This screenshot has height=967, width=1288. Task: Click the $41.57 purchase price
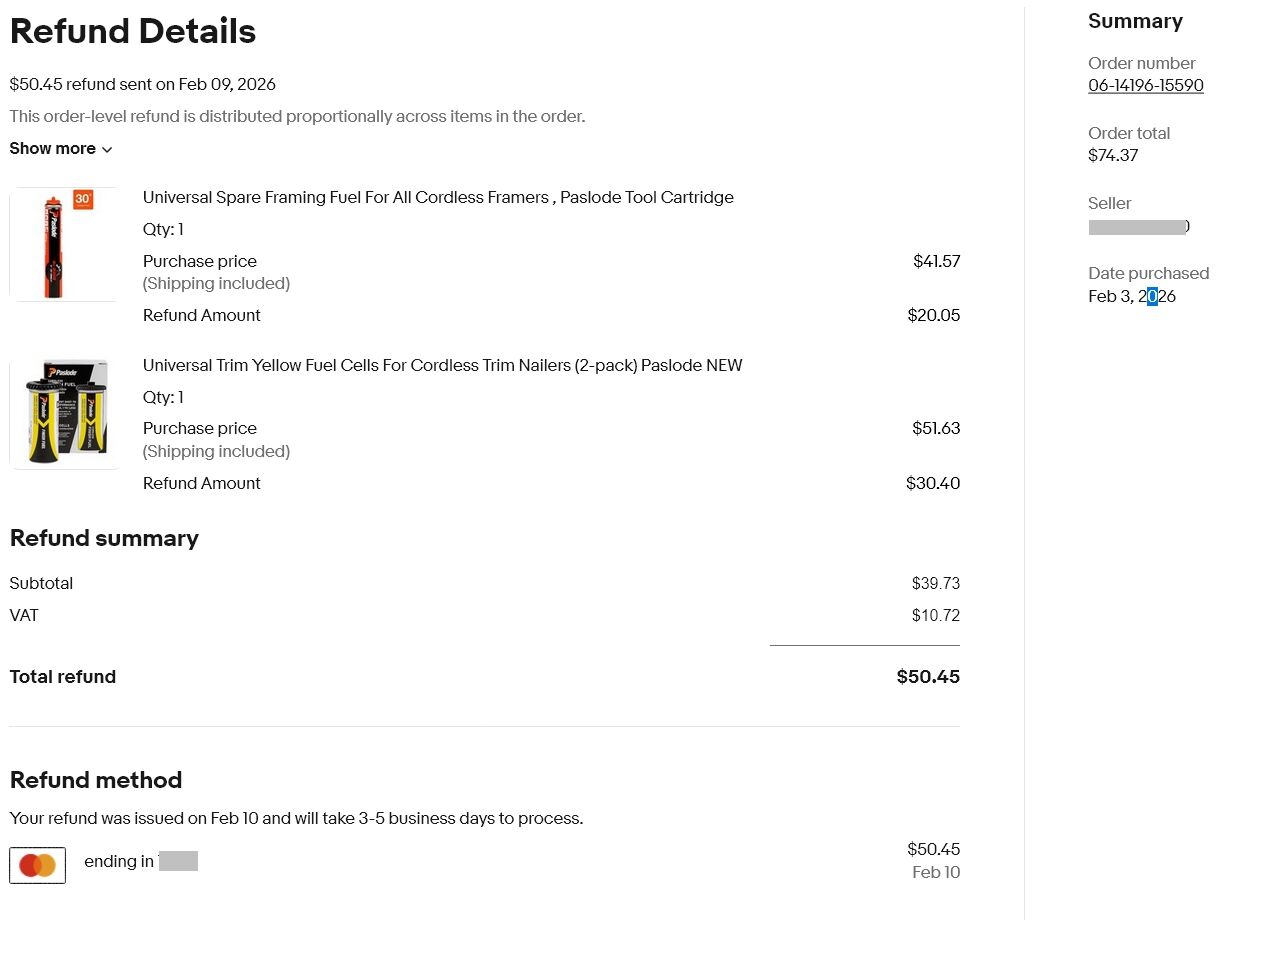(x=936, y=262)
